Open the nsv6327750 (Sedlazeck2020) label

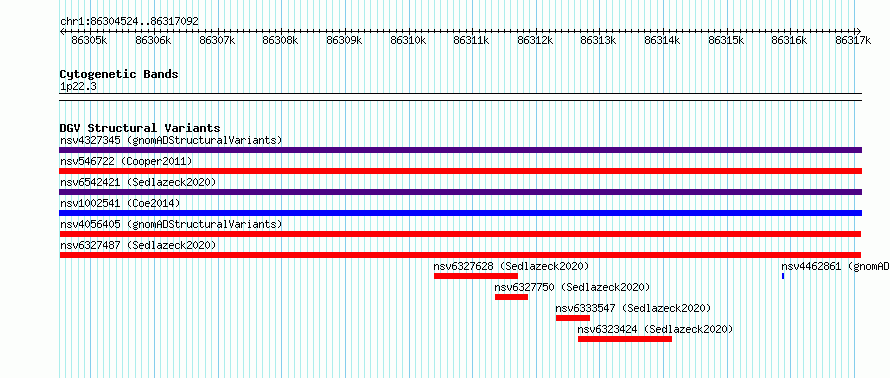[572, 287]
